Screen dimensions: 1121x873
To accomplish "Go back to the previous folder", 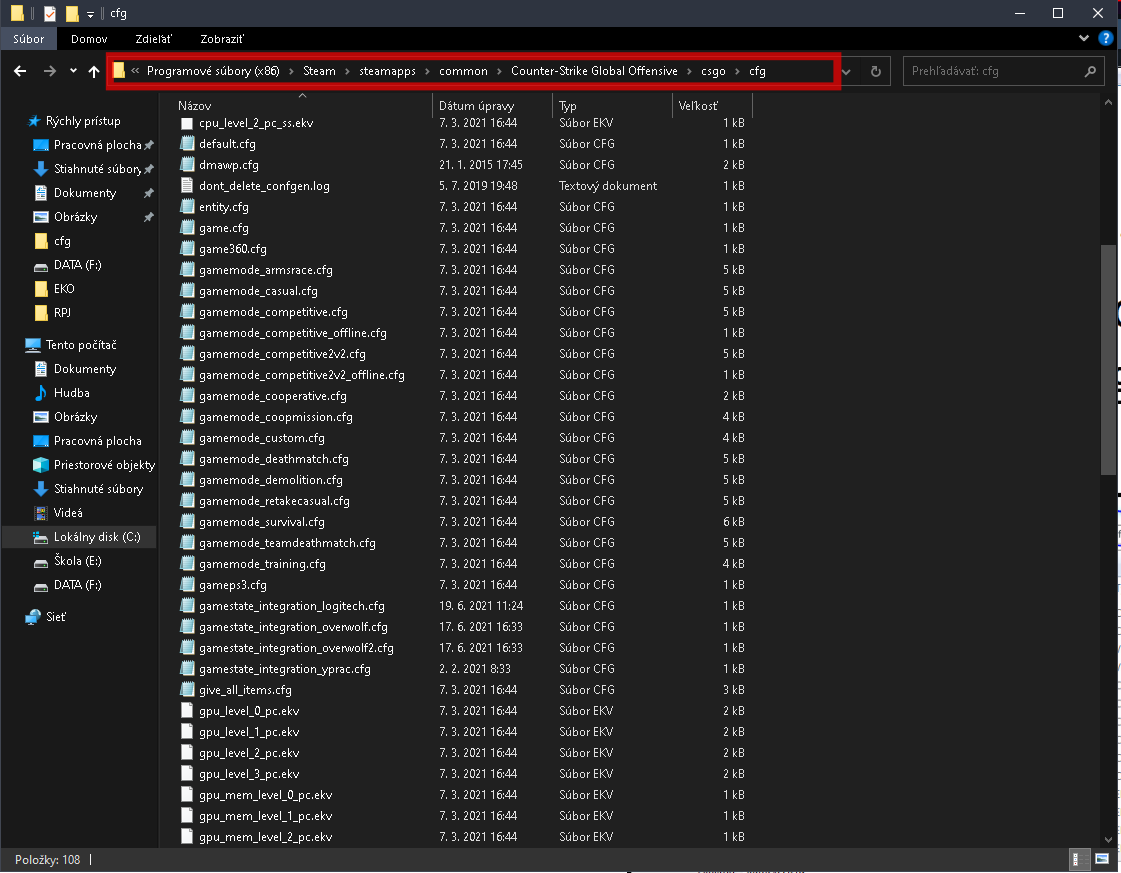I will coord(20,71).
